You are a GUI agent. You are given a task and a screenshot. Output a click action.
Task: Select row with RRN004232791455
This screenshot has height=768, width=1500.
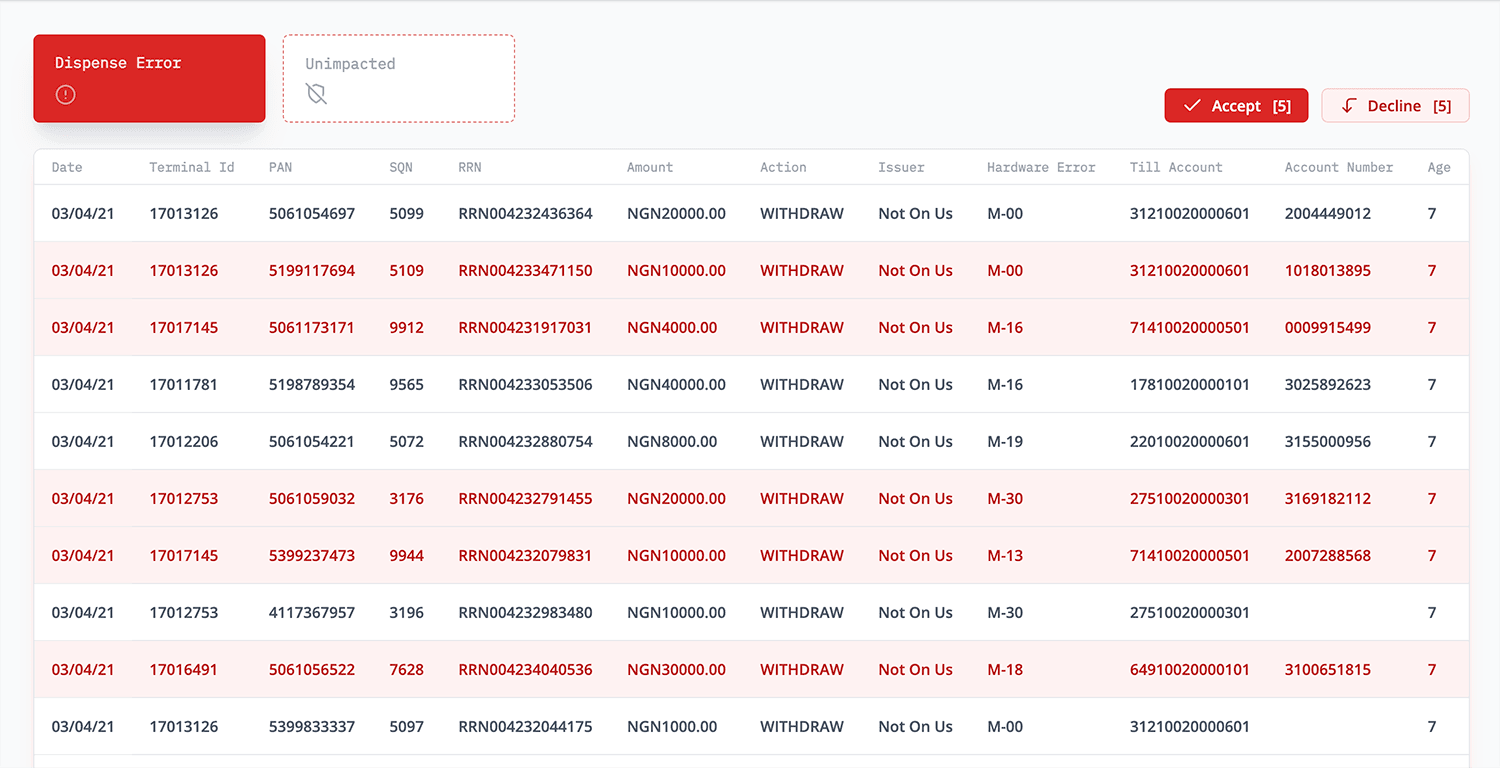click(751, 498)
